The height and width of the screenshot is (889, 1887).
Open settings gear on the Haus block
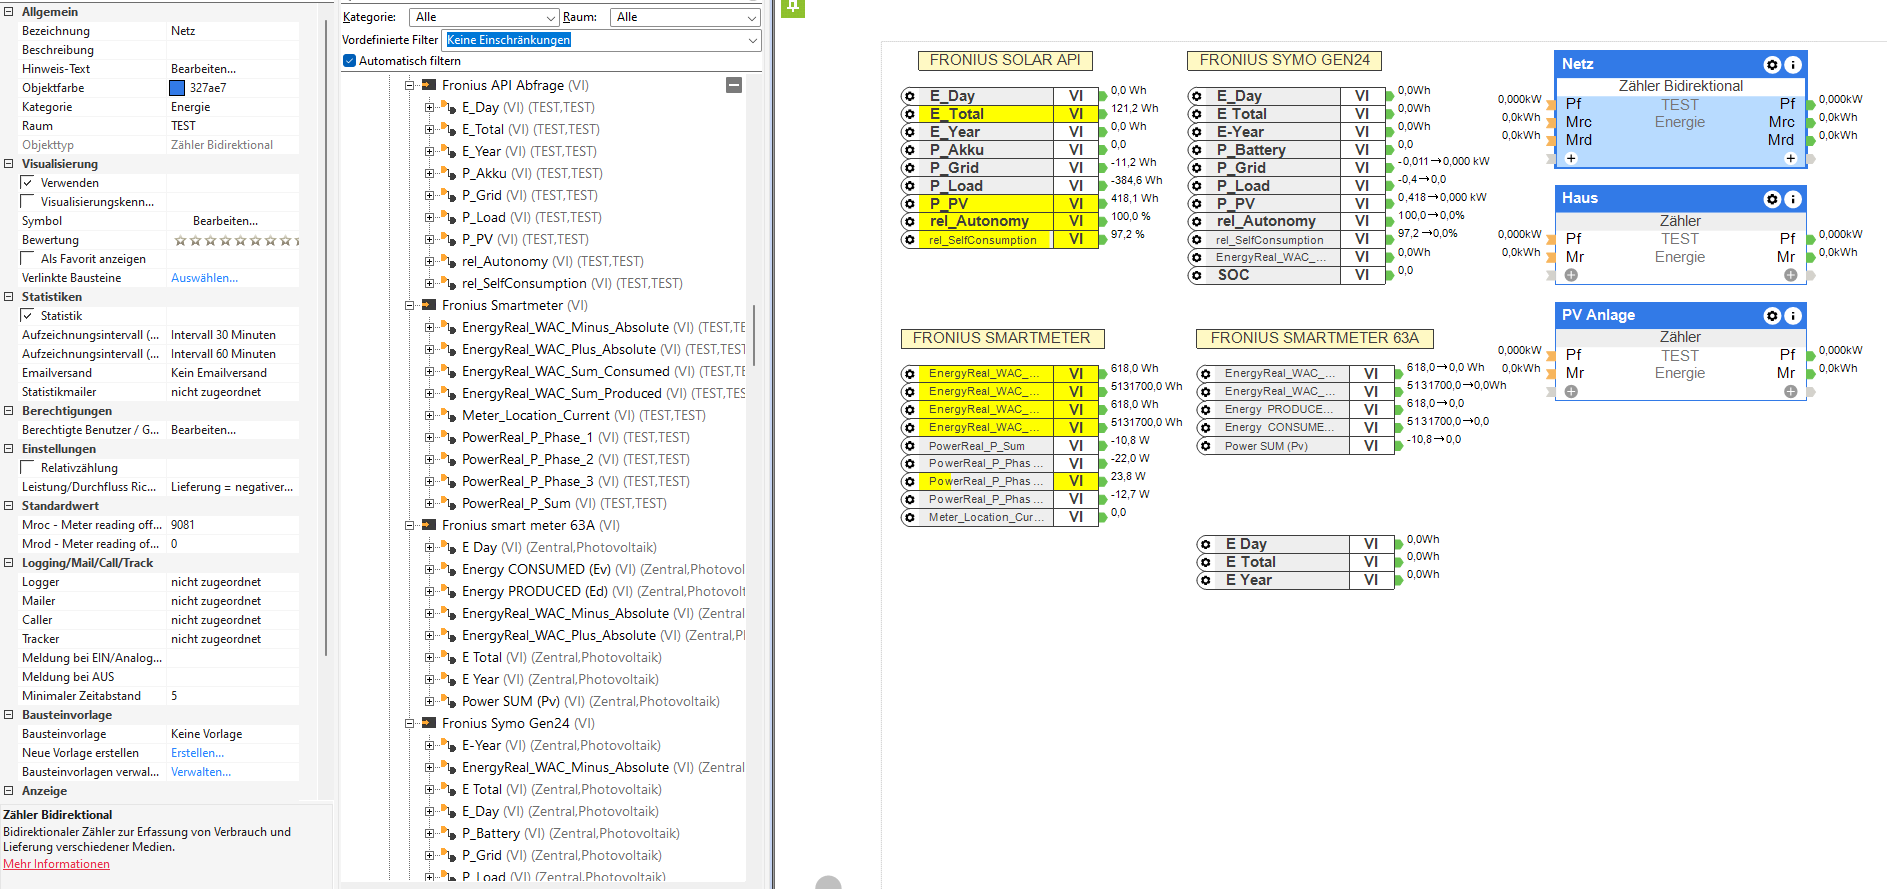[1772, 199]
